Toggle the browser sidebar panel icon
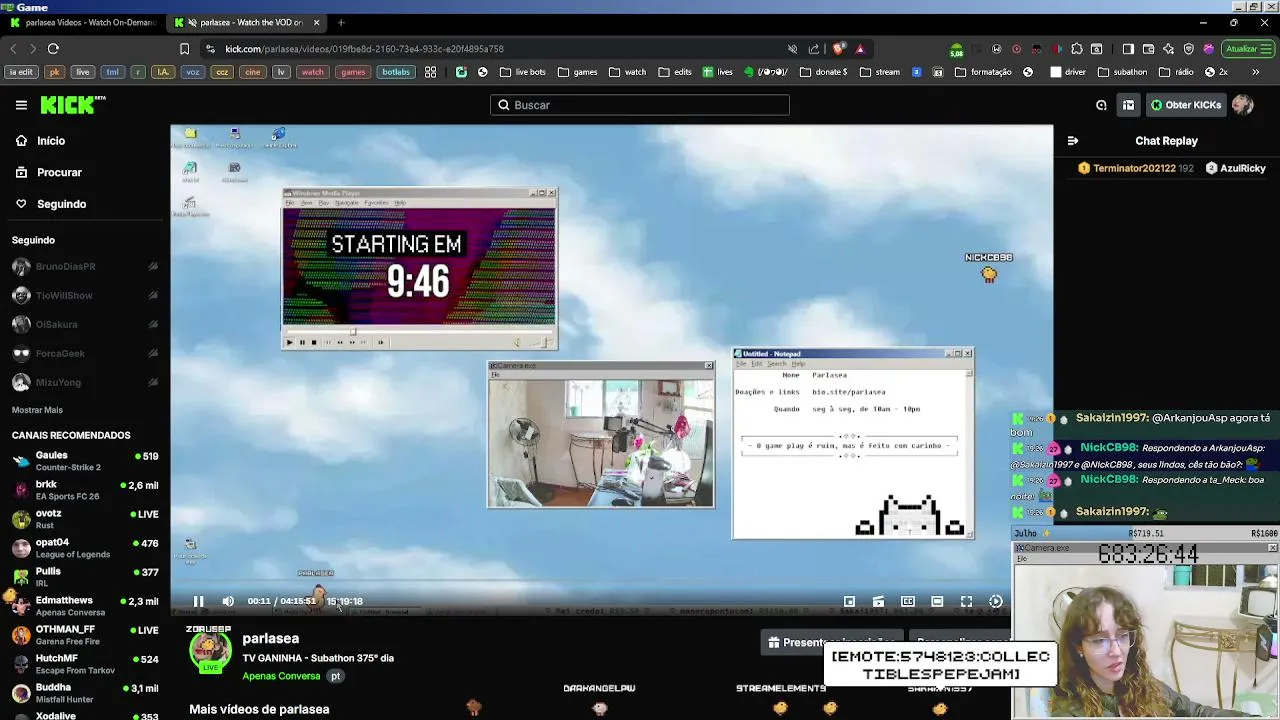 click(1128, 48)
